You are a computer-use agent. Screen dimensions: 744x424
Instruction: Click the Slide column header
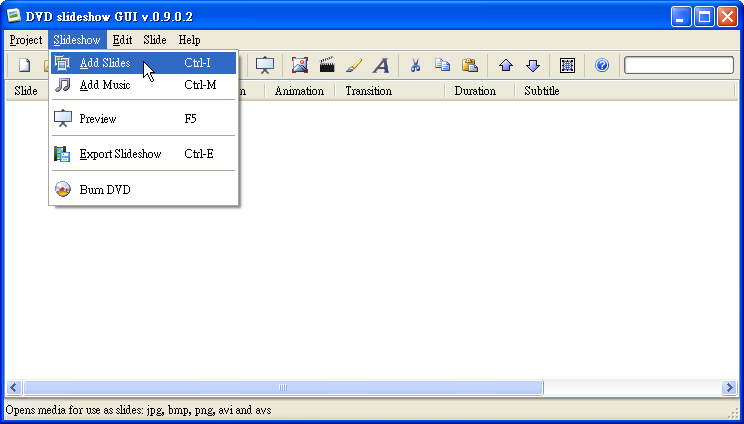pyautogui.click(x=26, y=91)
